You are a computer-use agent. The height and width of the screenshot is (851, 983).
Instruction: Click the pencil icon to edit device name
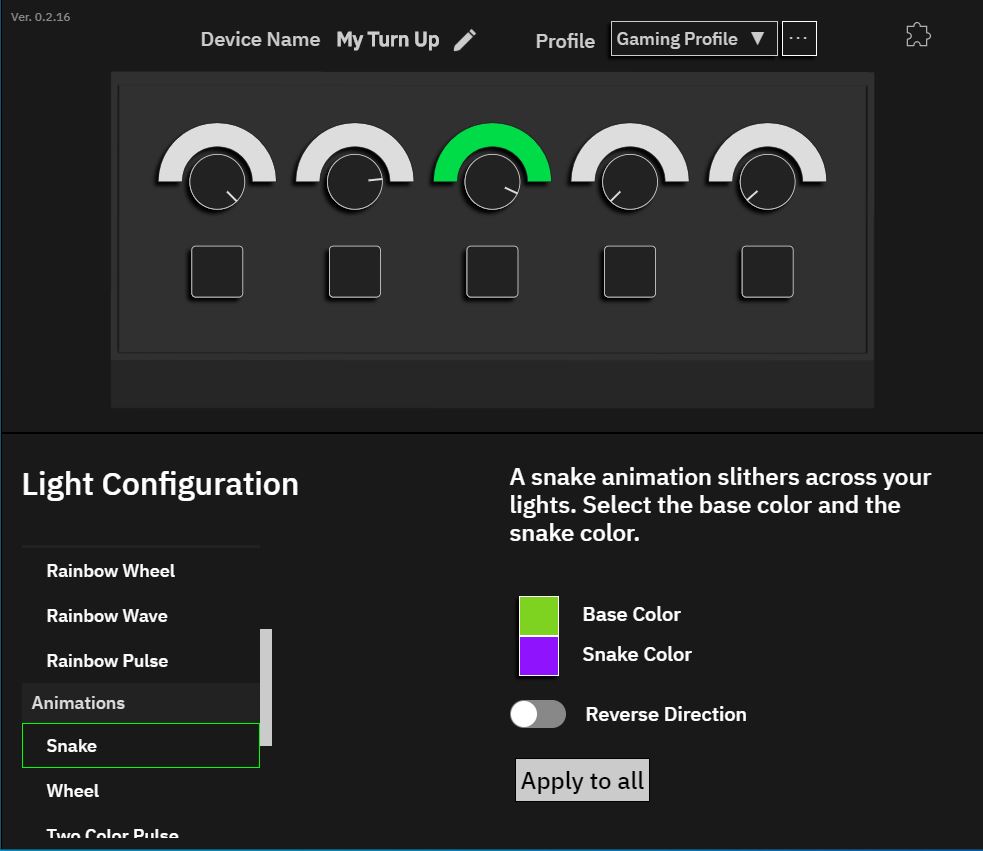coord(465,40)
